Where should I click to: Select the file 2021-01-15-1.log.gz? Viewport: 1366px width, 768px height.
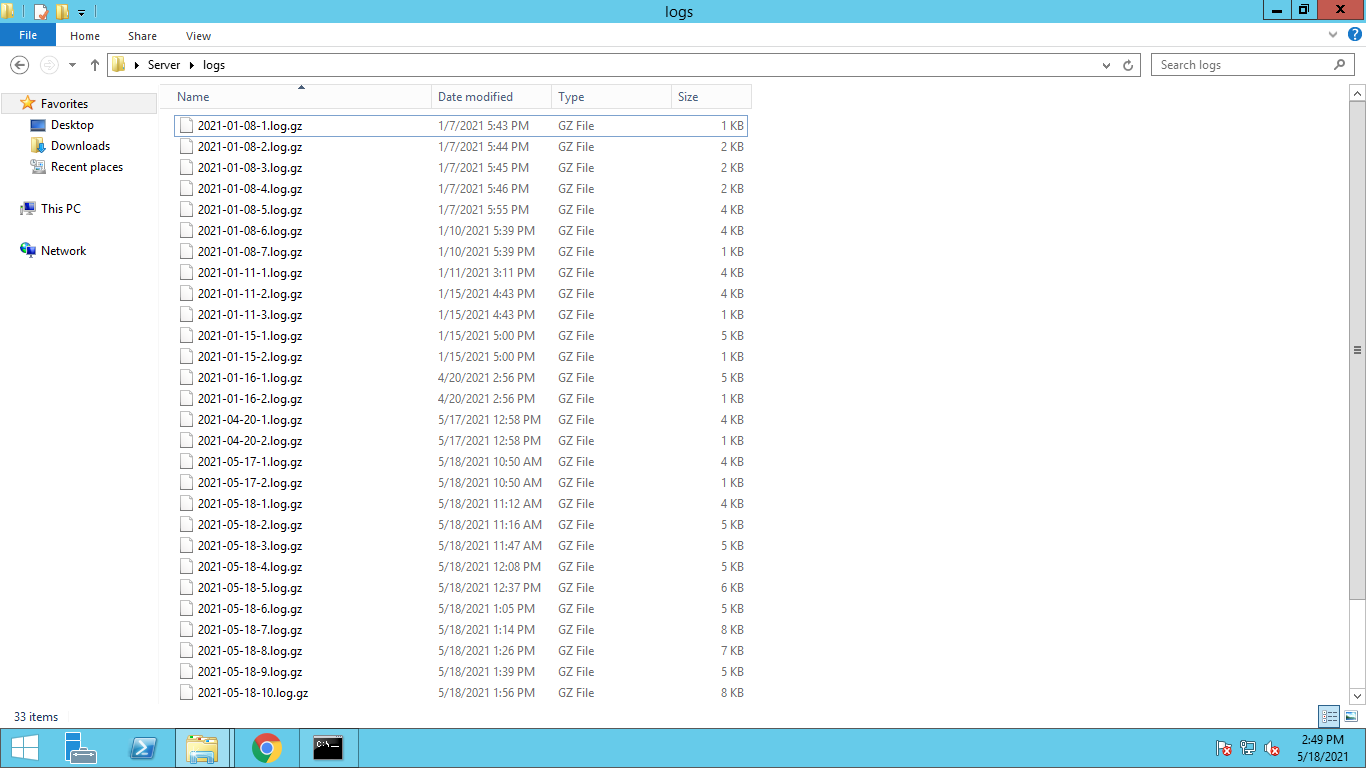point(461,336)
